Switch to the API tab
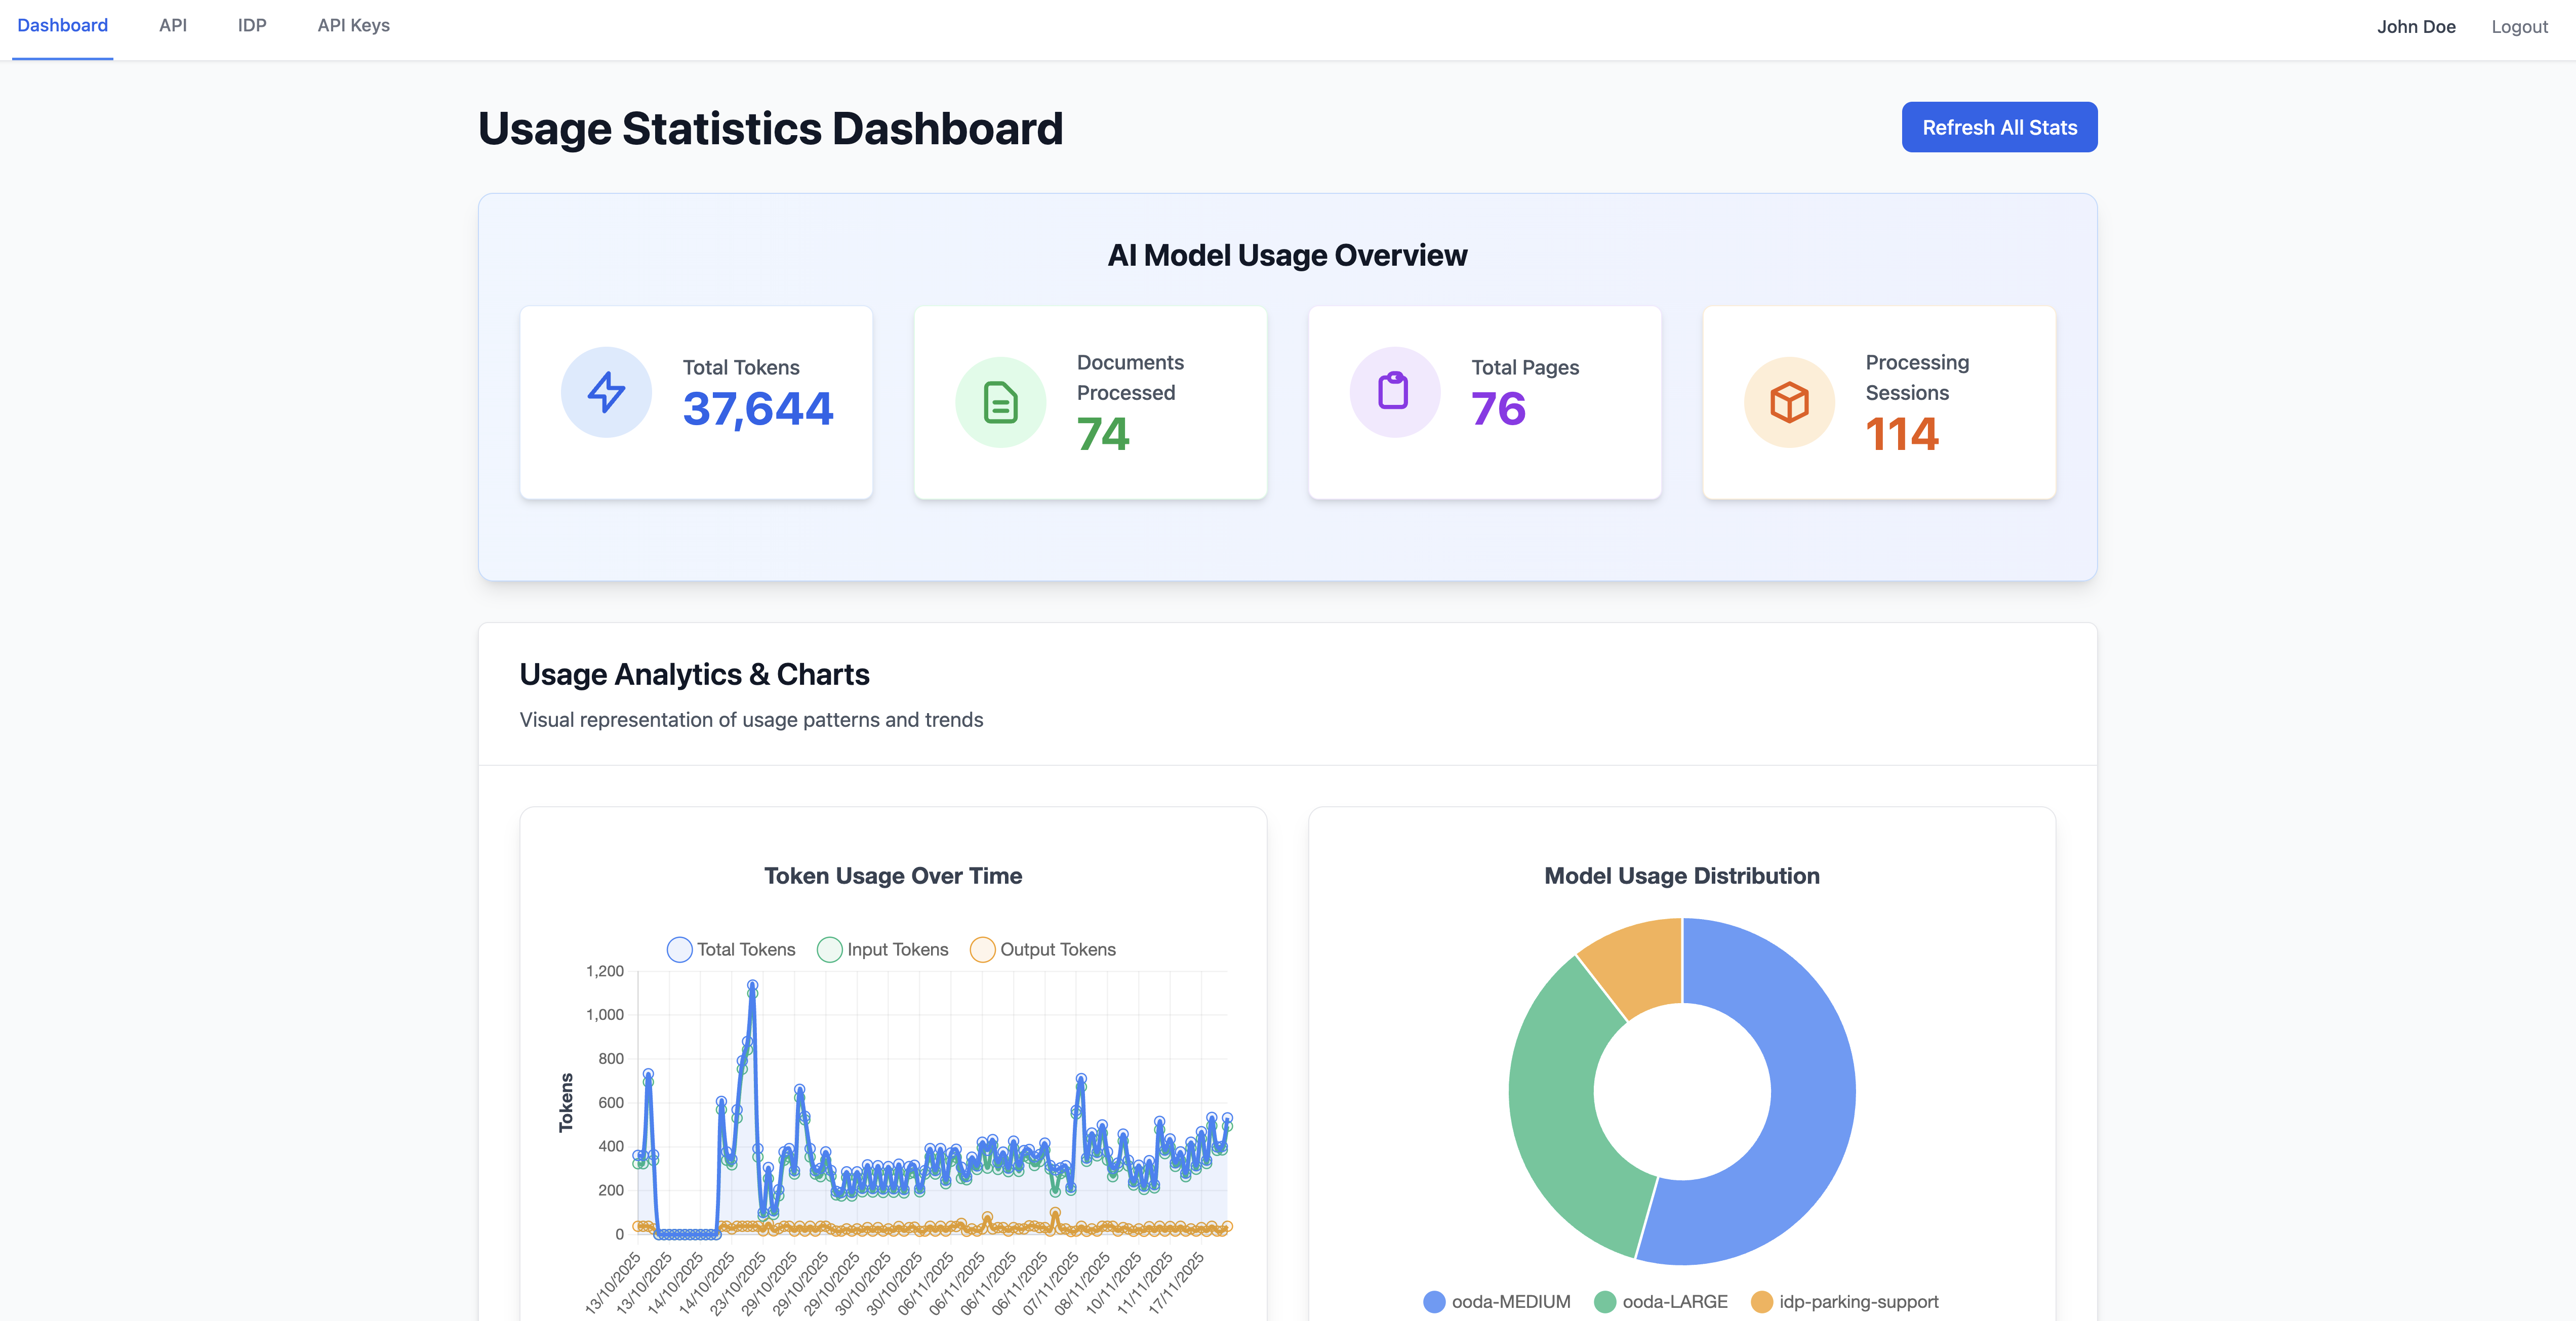Image resolution: width=2576 pixels, height=1321 pixels. tap(173, 26)
